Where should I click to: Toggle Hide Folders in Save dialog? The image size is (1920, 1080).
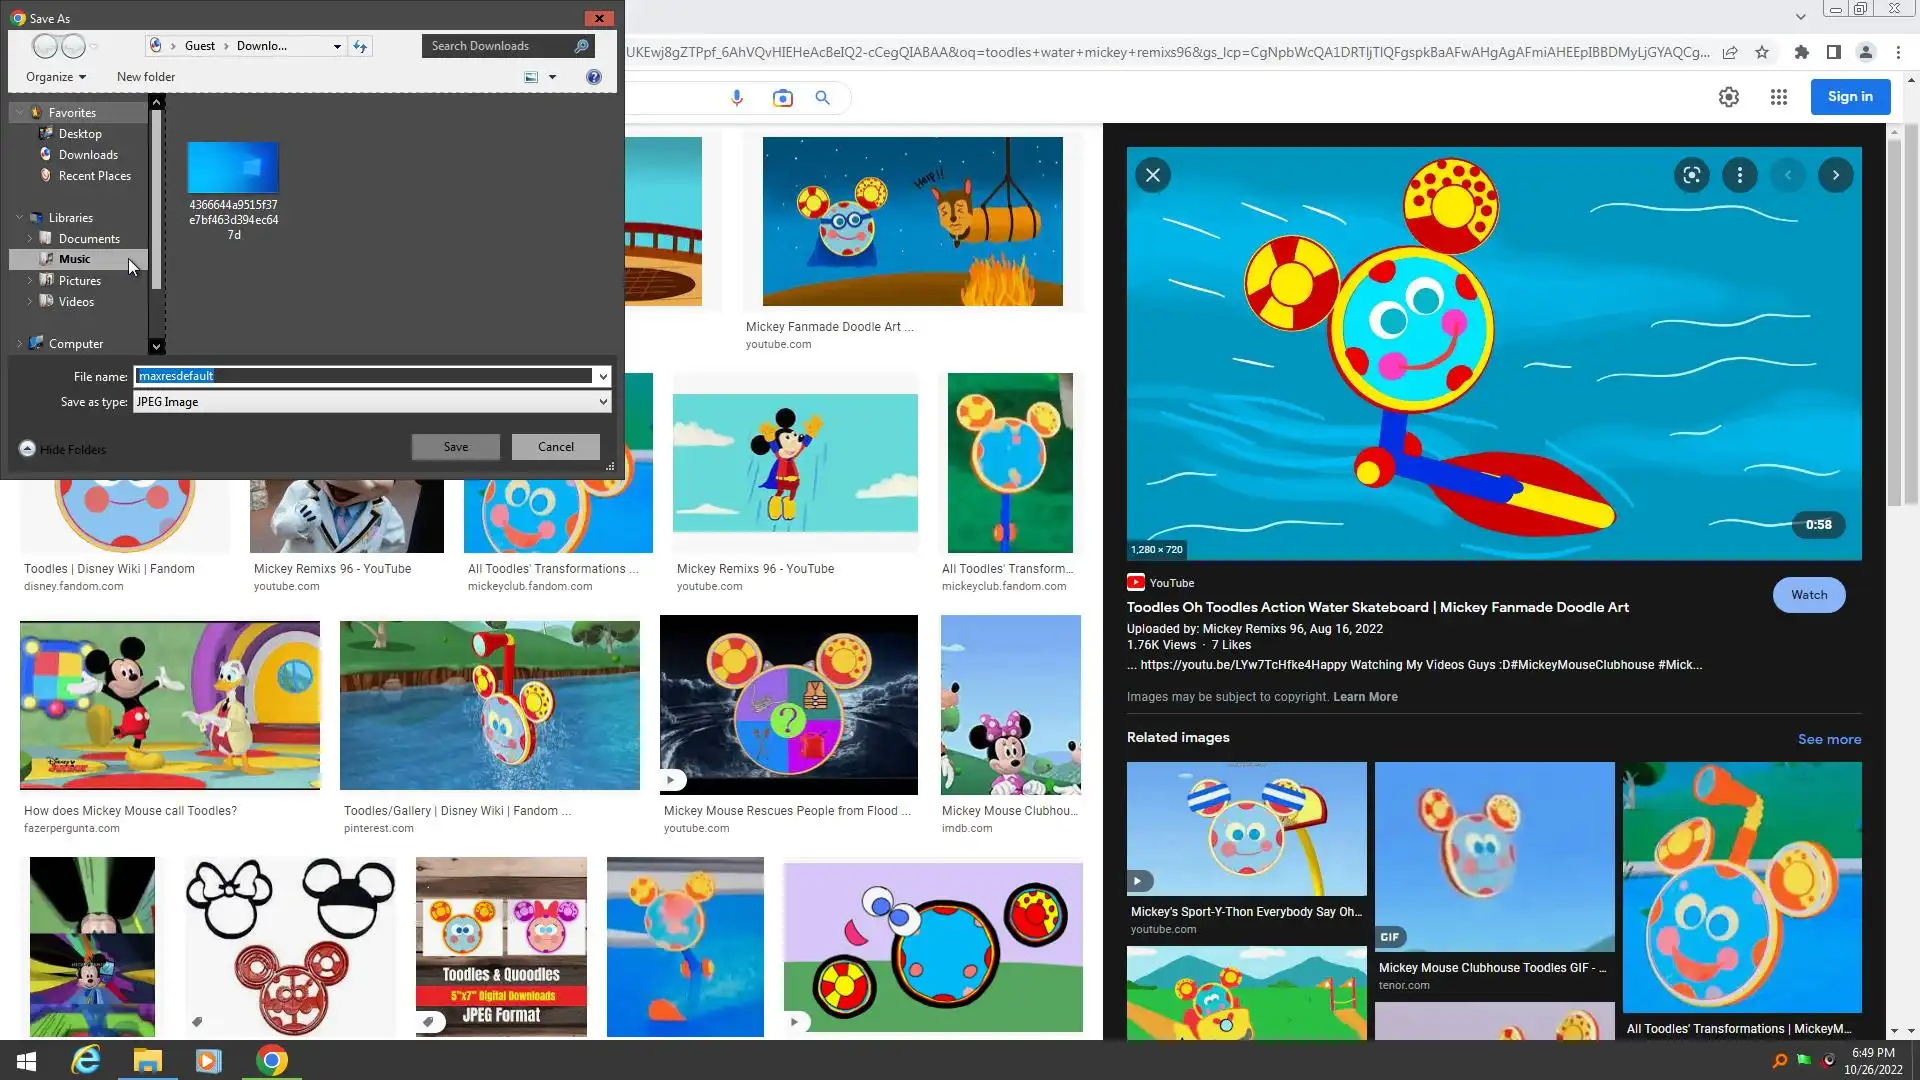click(63, 449)
